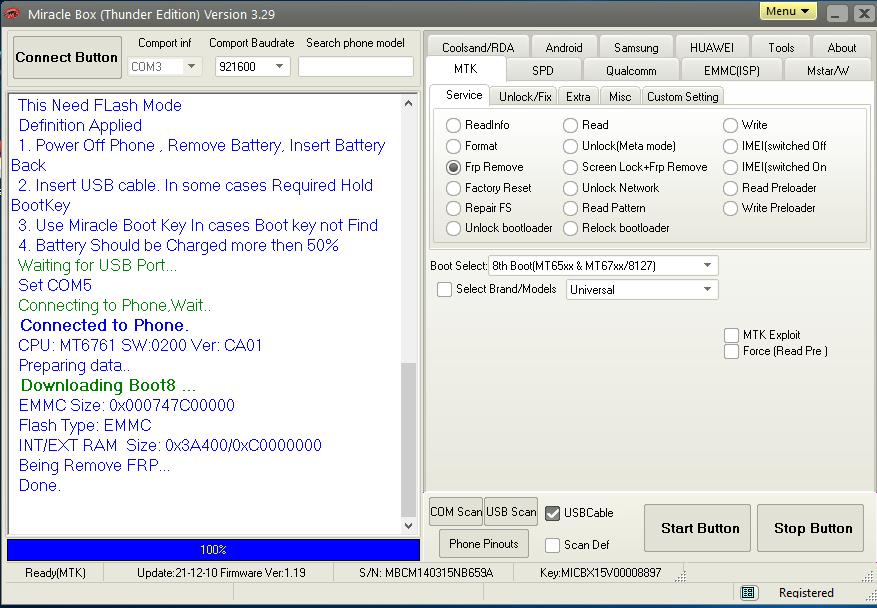Viewport: 877px width, 608px height.
Task: Click the 'EMMC Size: 0x000747C00000' log line
Action: pyautogui.click(x=126, y=405)
